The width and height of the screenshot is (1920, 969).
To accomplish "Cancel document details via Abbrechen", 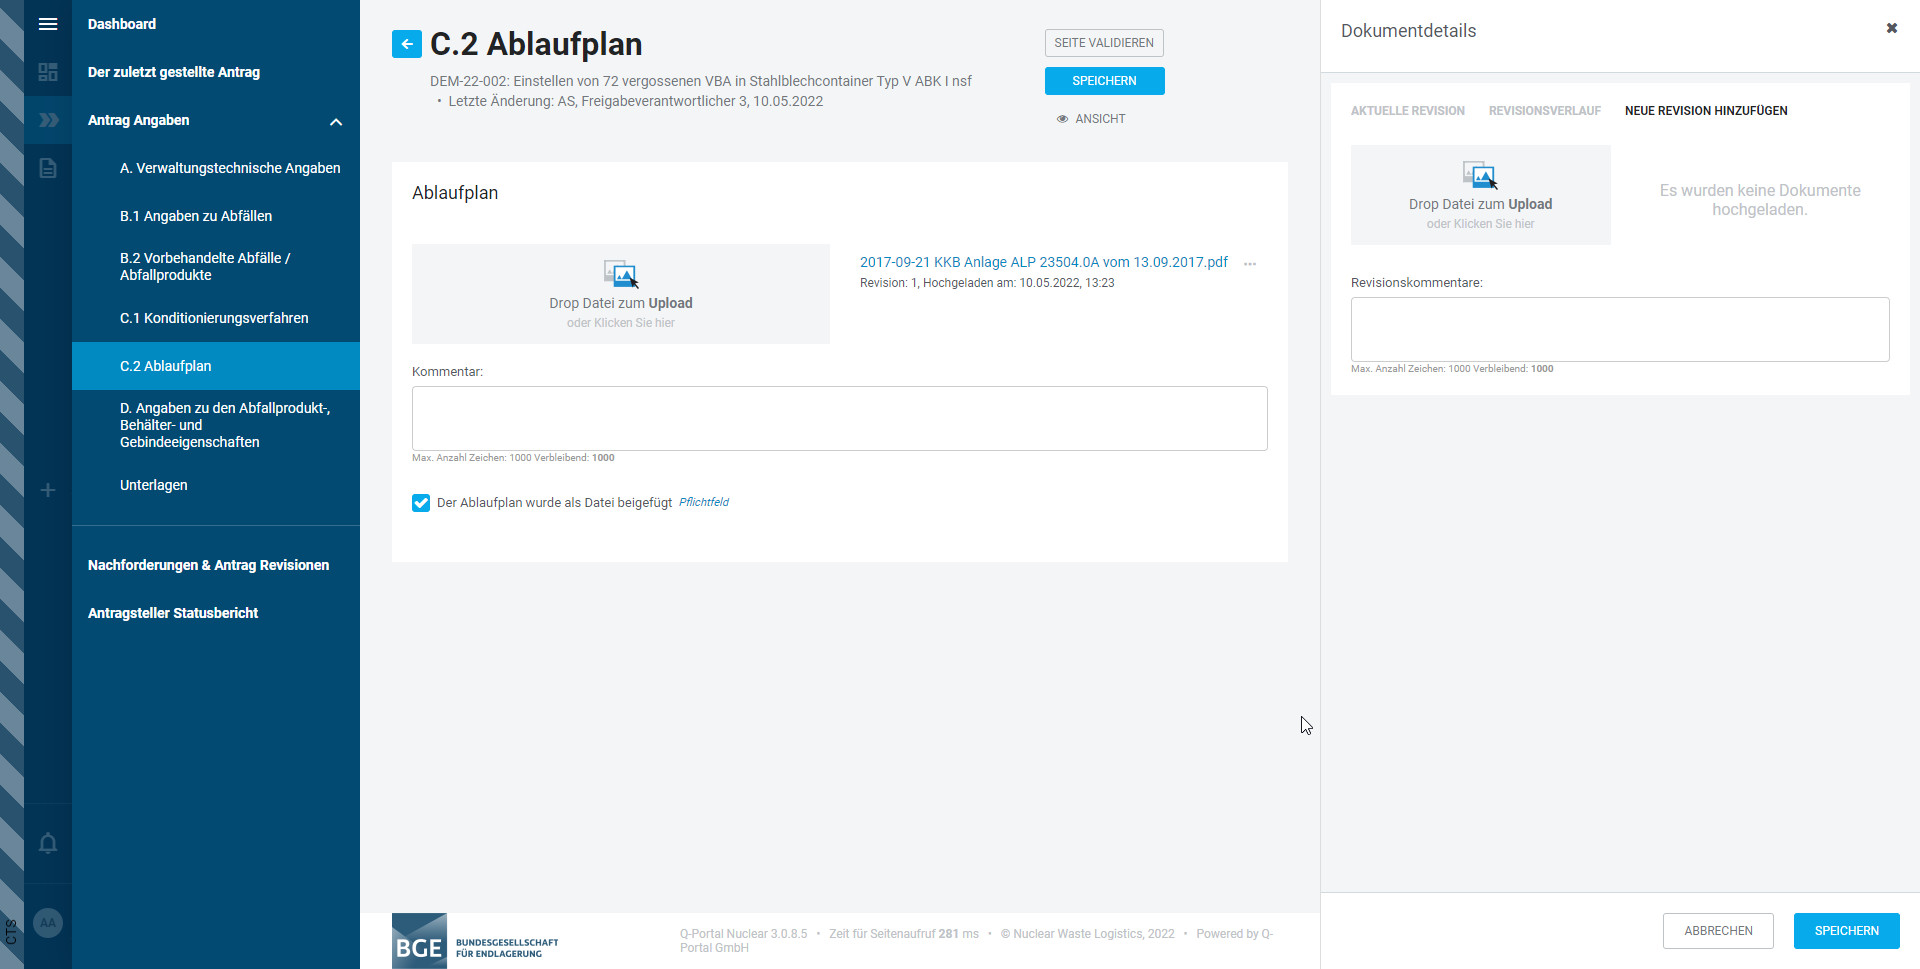I will pyautogui.click(x=1717, y=931).
